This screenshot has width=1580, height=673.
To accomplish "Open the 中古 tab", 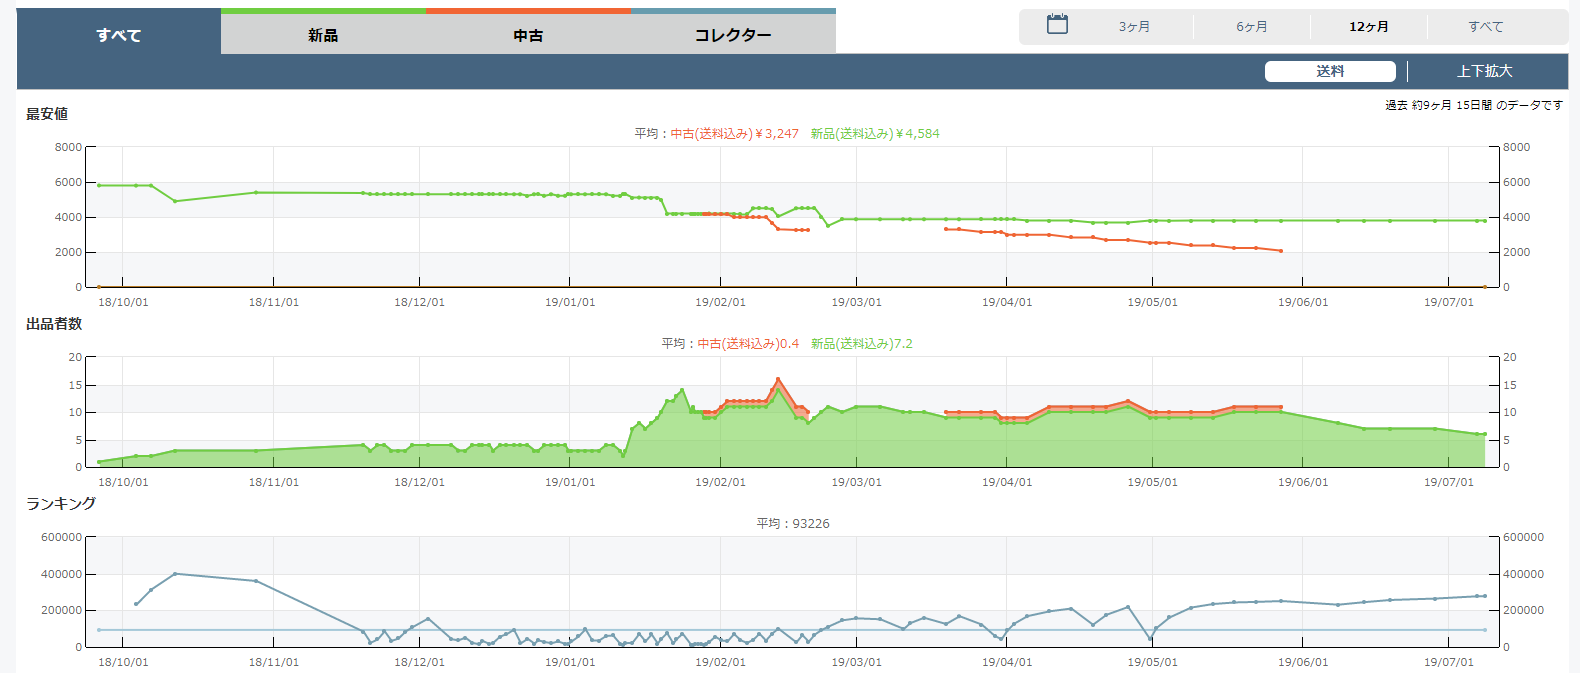I will (528, 35).
